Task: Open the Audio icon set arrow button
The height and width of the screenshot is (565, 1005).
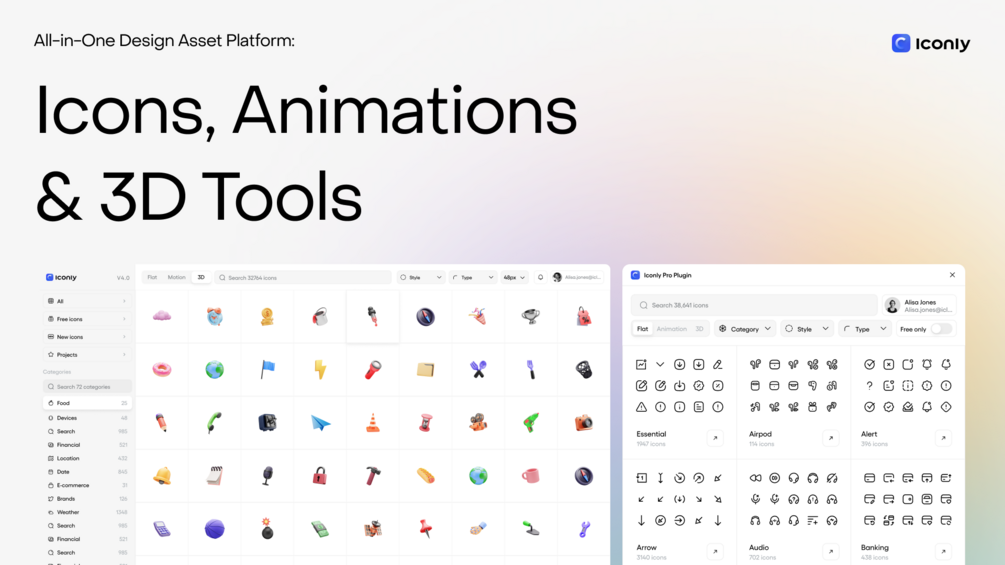Action: tap(831, 551)
